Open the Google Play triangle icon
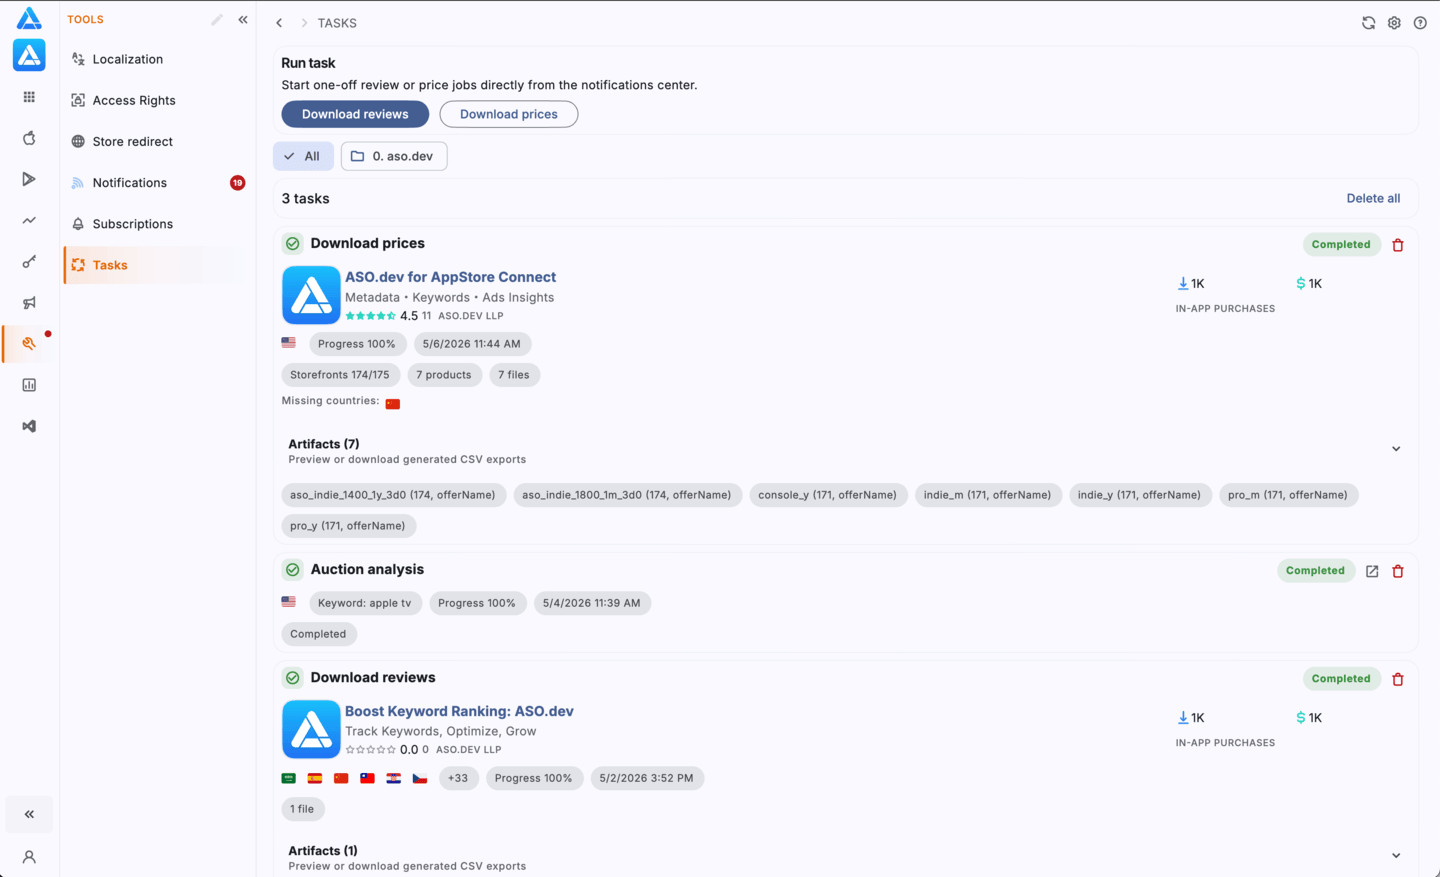This screenshot has width=1440, height=877. click(x=29, y=179)
